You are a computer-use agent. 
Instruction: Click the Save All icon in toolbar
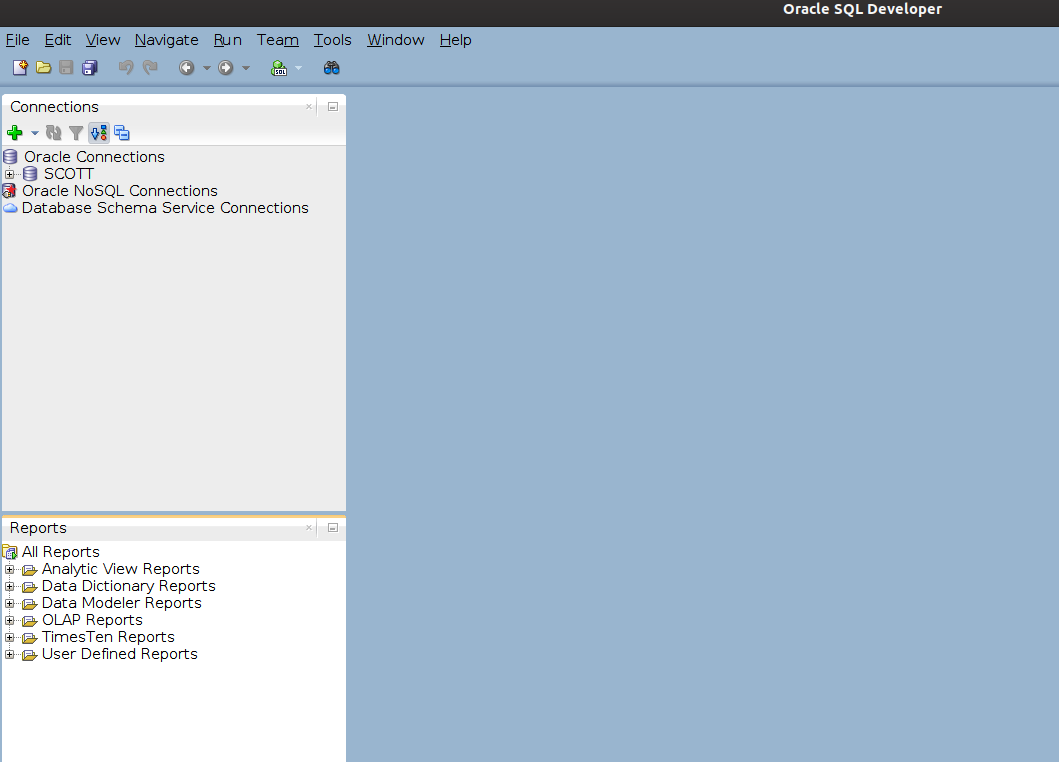point(90,68)
